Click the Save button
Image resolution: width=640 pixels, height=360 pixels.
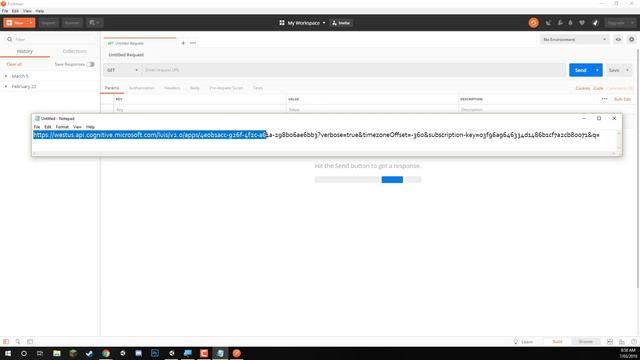coord(614,70)
